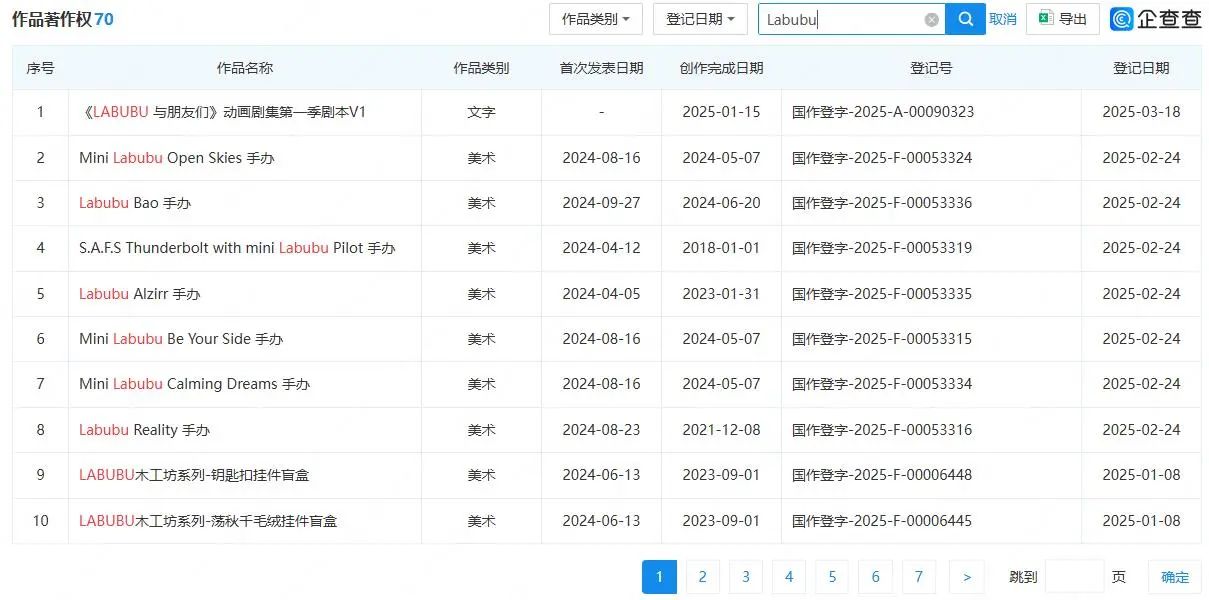Click the Labubu search input box

[840, 19]
